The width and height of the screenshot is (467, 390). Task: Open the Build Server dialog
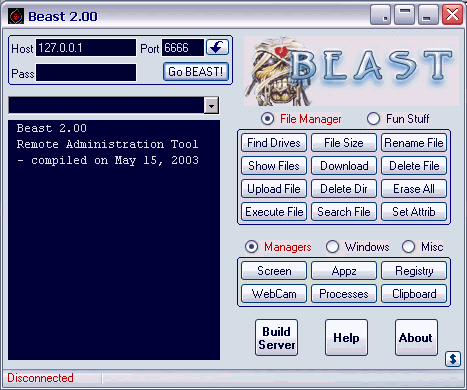click(277, 338)
